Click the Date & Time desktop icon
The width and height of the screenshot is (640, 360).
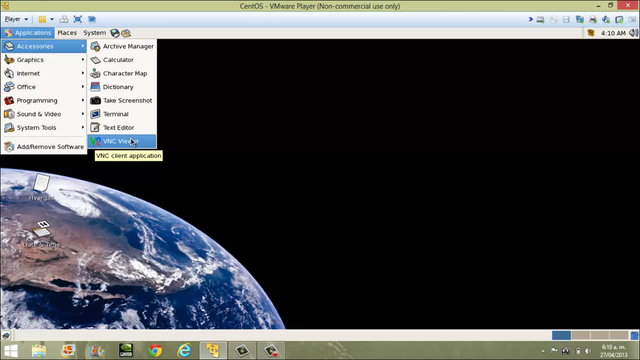(42, 234)
